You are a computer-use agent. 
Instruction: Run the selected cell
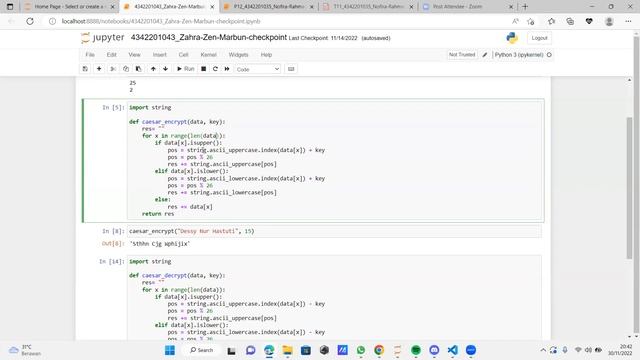(x=185, y=69)
